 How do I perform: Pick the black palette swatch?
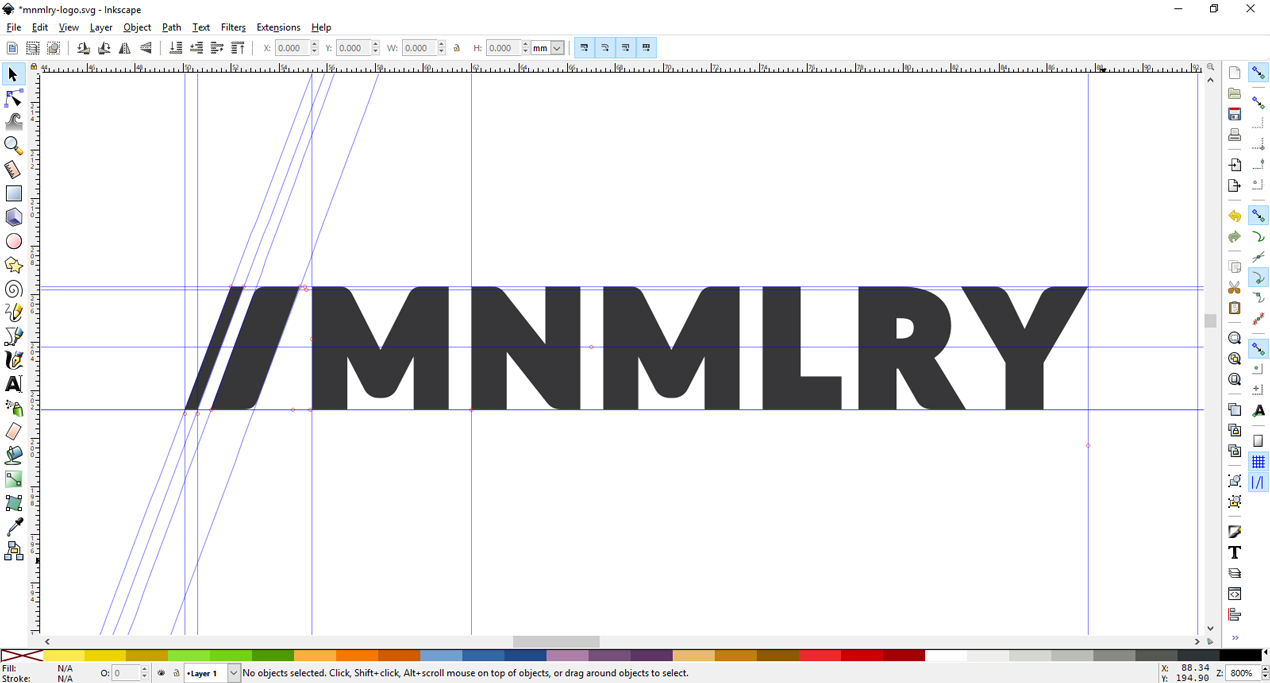pyautogui.click(x=1239, y=656)
